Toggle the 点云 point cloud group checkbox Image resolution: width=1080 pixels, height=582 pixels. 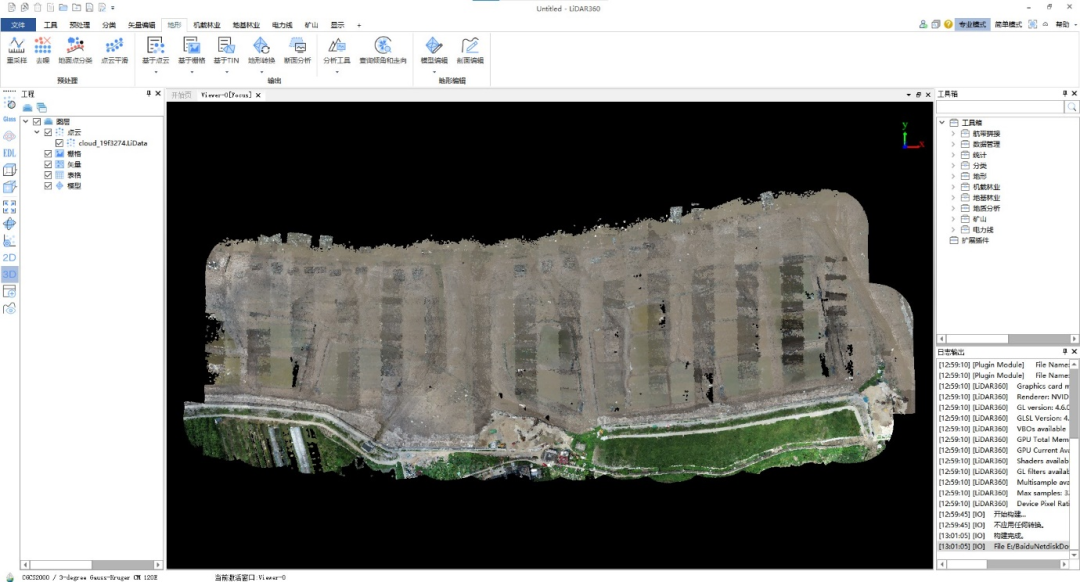tap(48, 132)
